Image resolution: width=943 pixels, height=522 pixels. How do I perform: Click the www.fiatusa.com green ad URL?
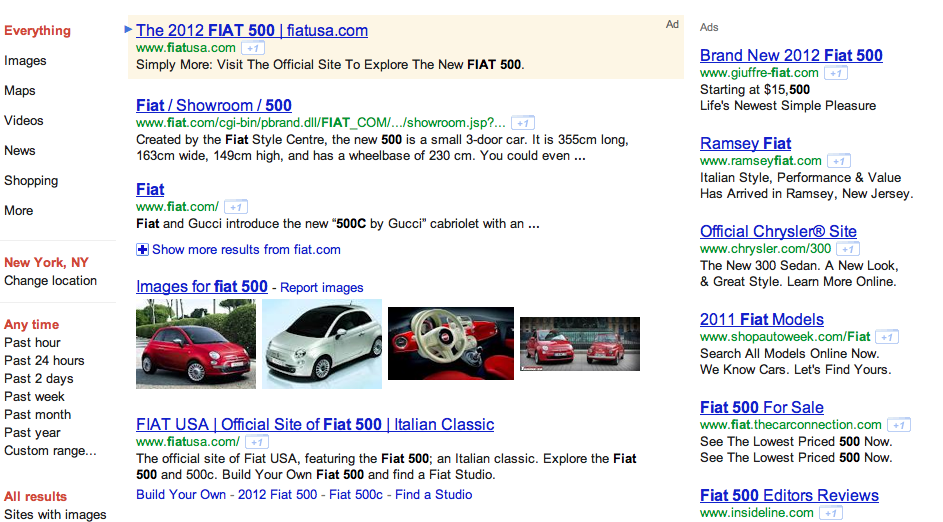pos(186,48)
